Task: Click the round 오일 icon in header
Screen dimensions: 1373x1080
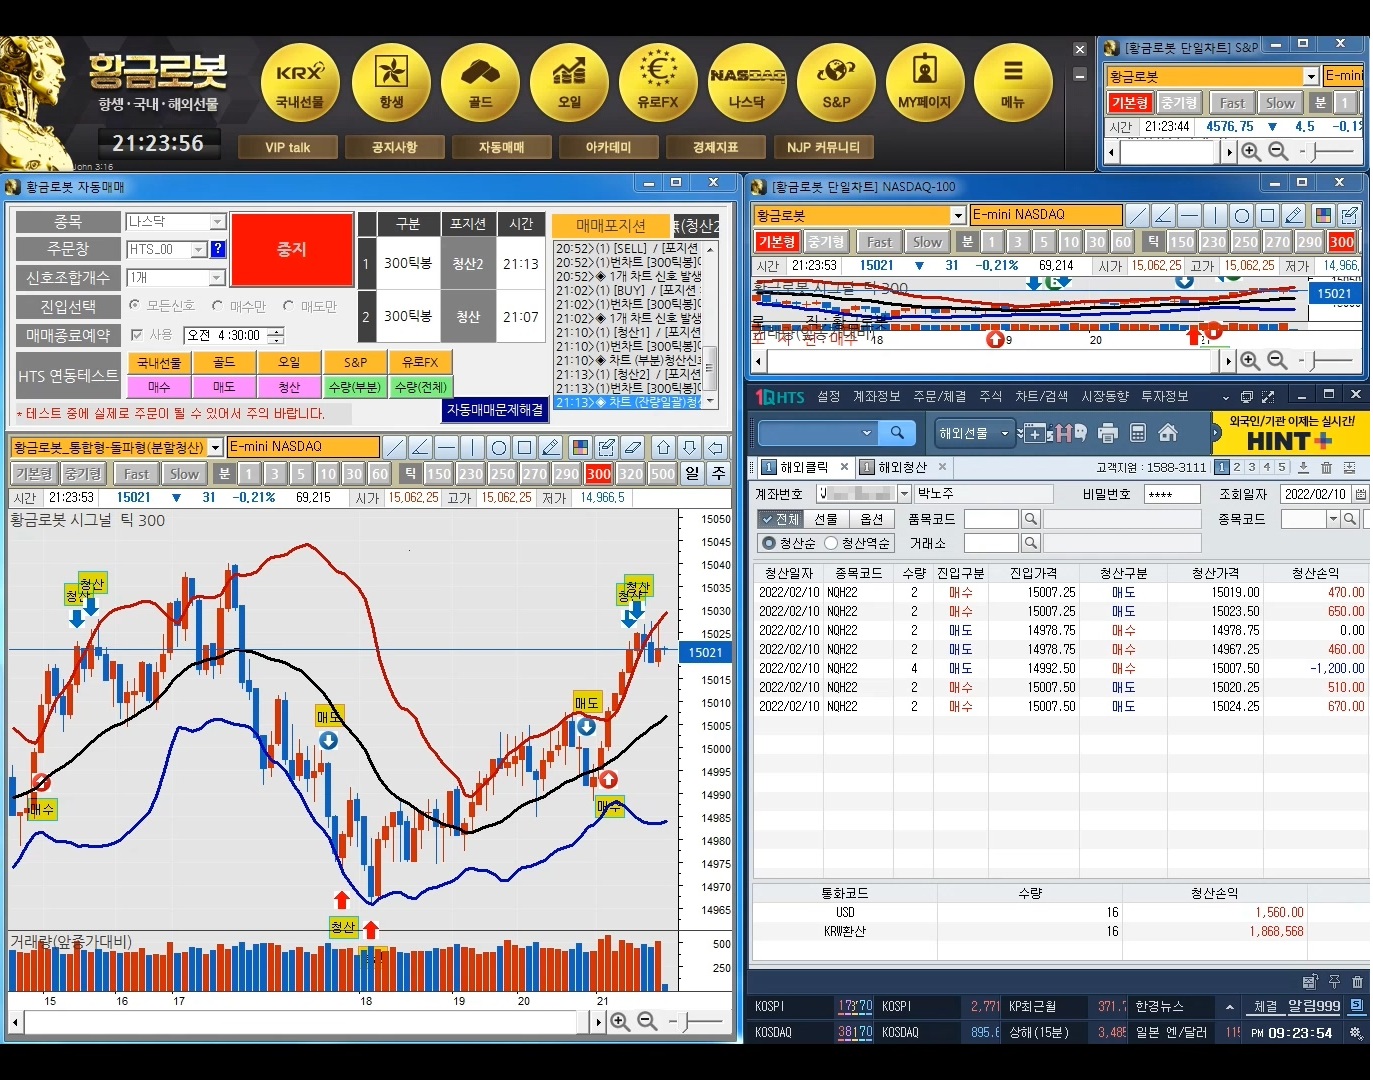Action: tap(569, 82)
